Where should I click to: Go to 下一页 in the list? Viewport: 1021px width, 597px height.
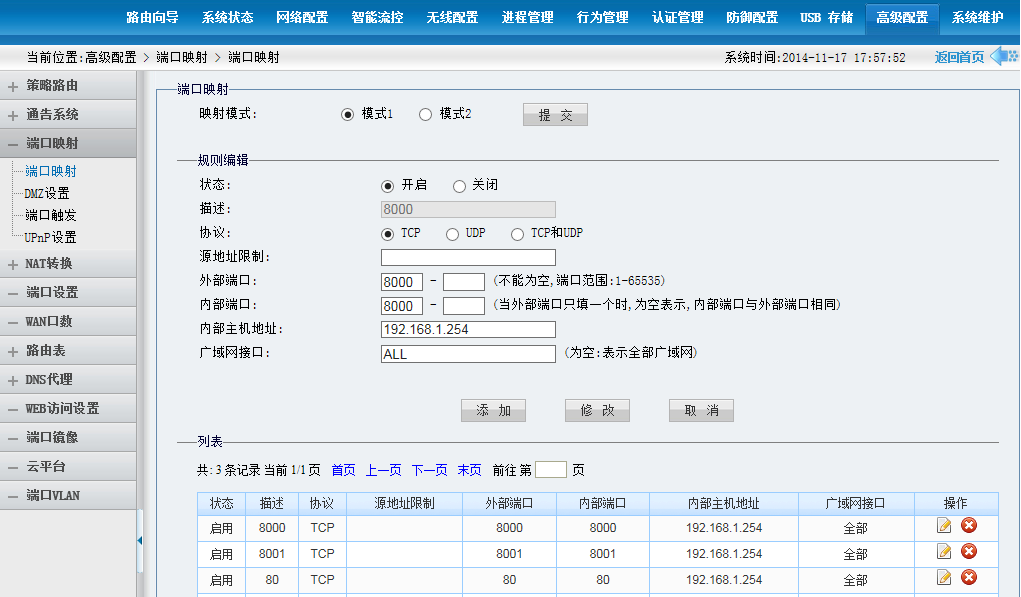(429, 470)
